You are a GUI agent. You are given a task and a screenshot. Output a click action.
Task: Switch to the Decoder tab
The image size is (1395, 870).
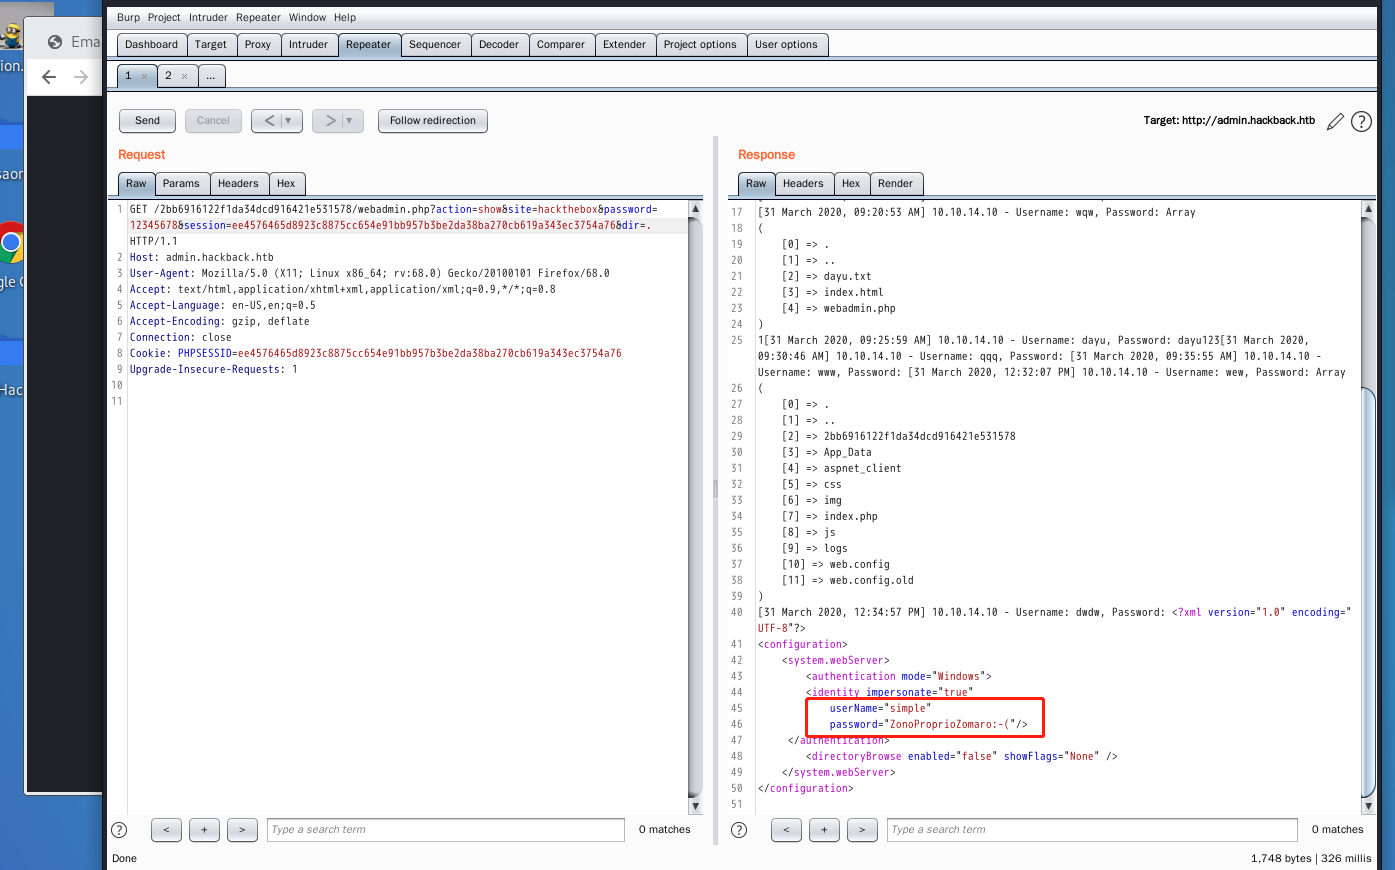tap(499, 44)
